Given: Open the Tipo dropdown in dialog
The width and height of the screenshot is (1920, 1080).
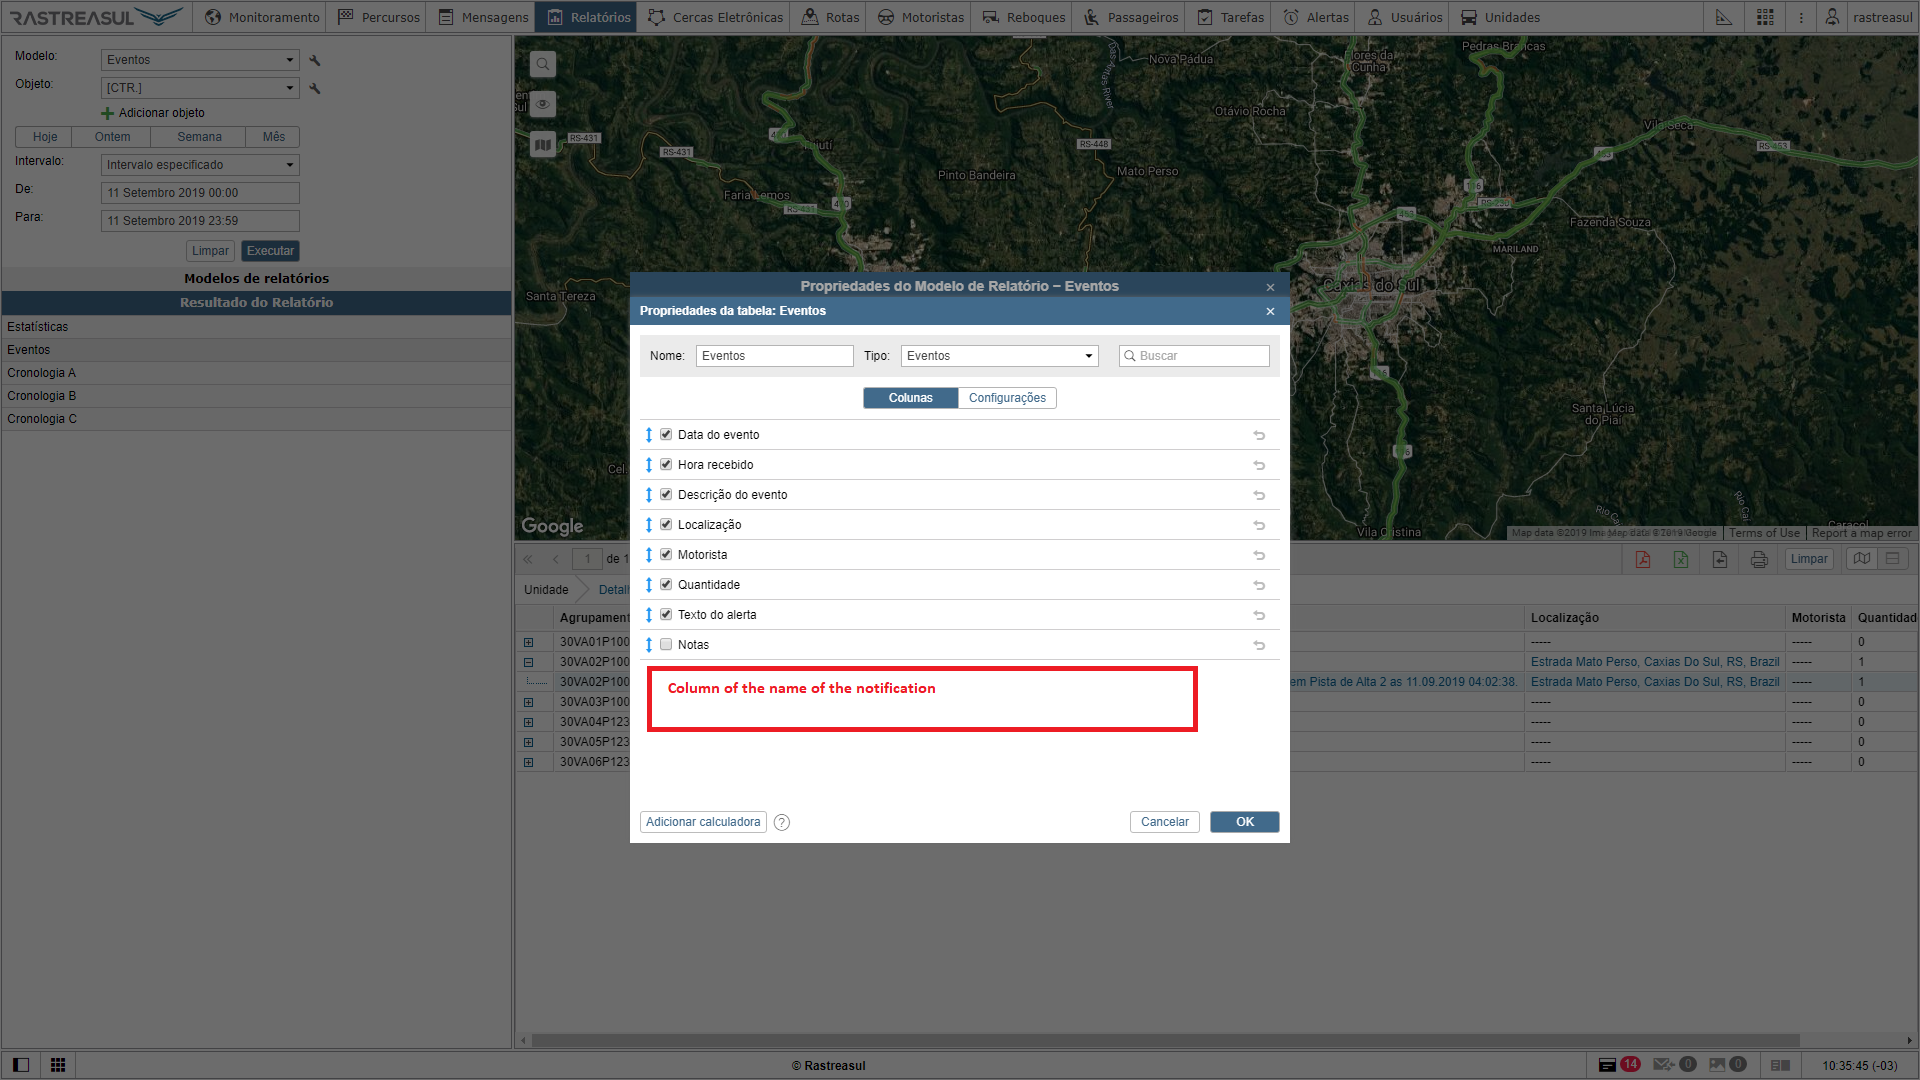Looking at the screenshot, I should coord(999,356).
